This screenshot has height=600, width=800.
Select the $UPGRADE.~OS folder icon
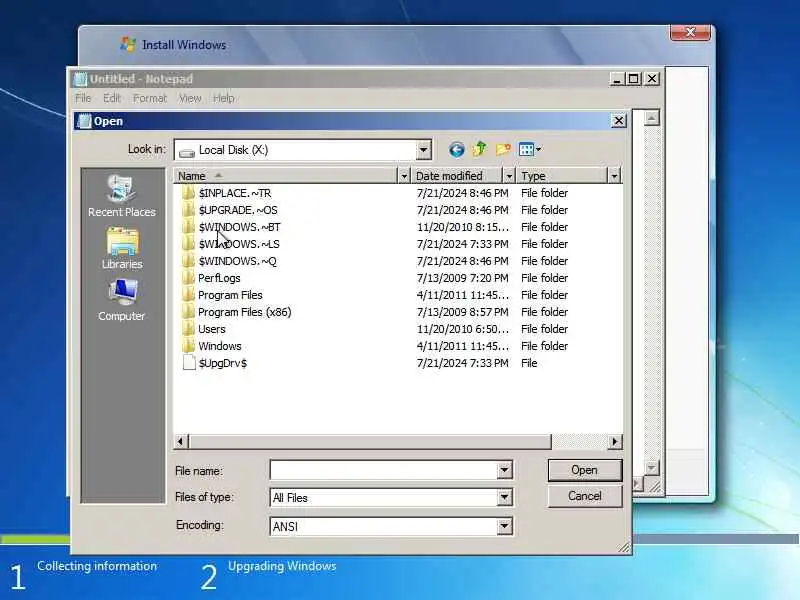pos(188,210)
